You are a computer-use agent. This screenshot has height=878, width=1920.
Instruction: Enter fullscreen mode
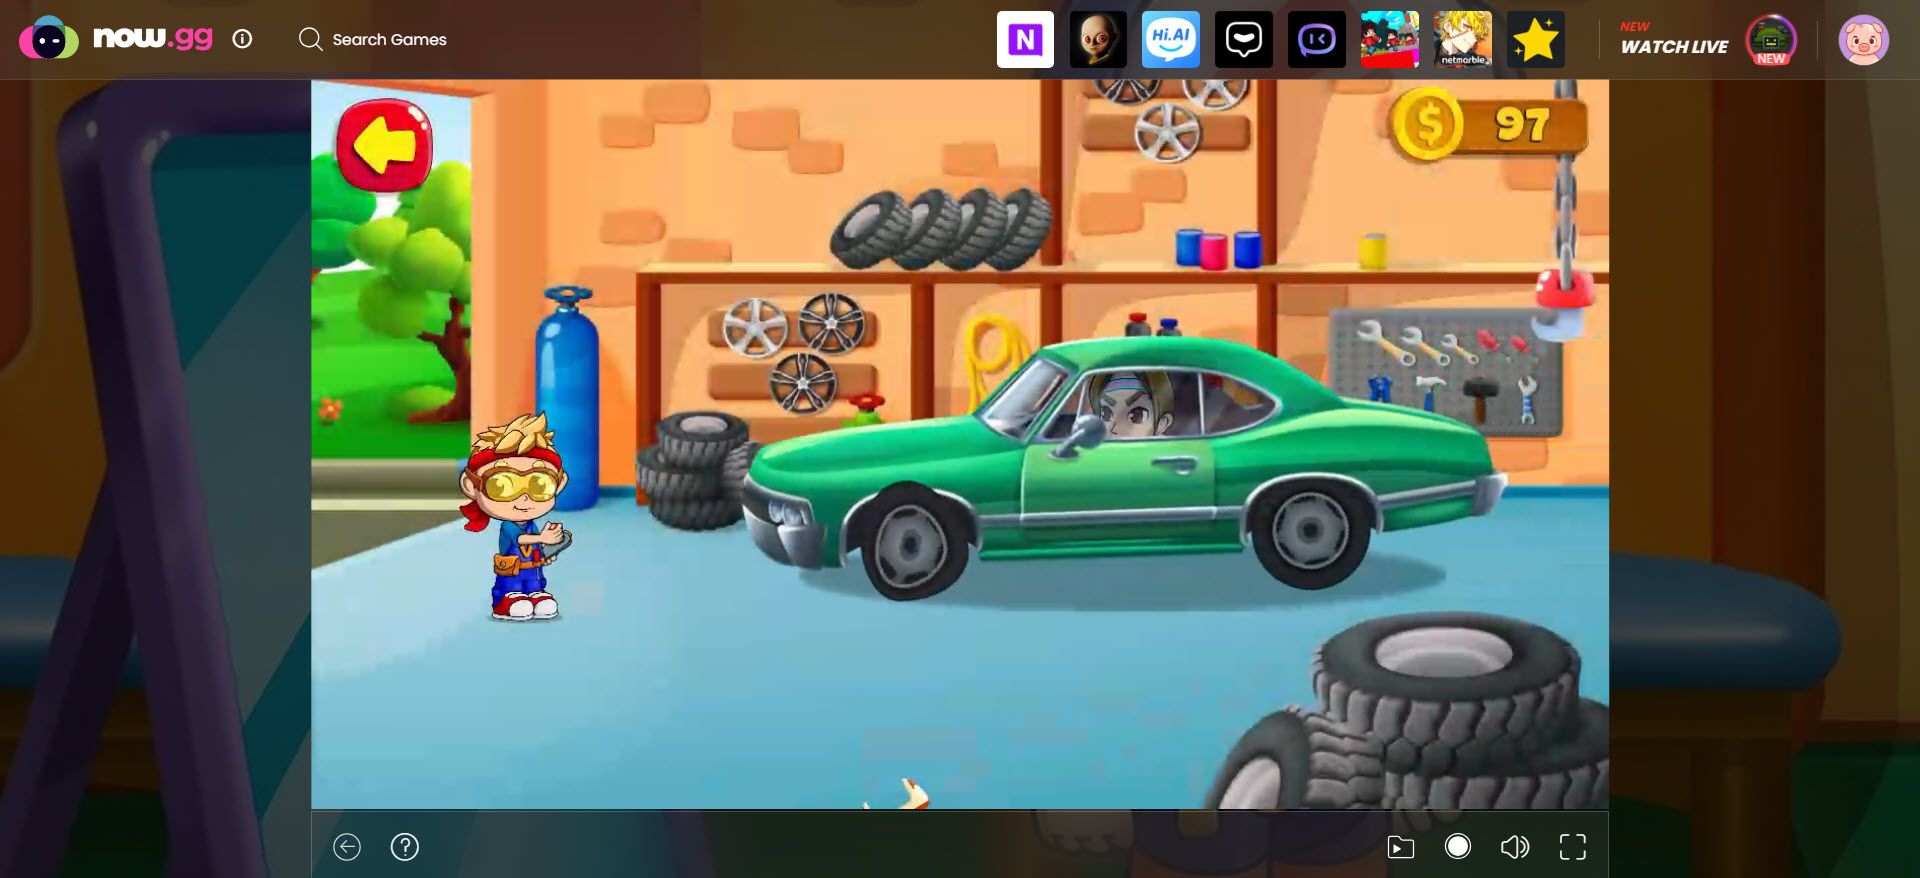(1573, 847)
